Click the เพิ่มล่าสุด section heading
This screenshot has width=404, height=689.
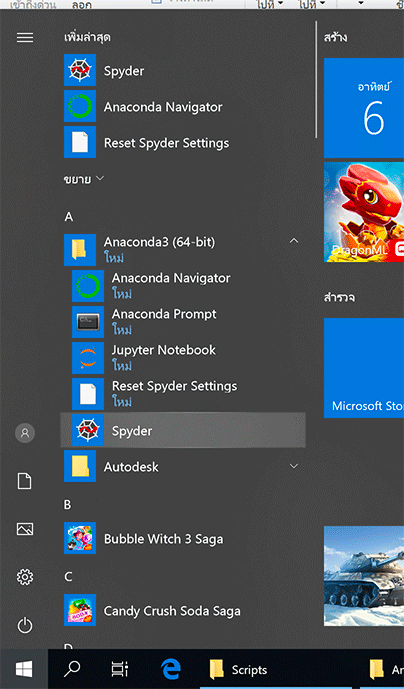(87, 37)
